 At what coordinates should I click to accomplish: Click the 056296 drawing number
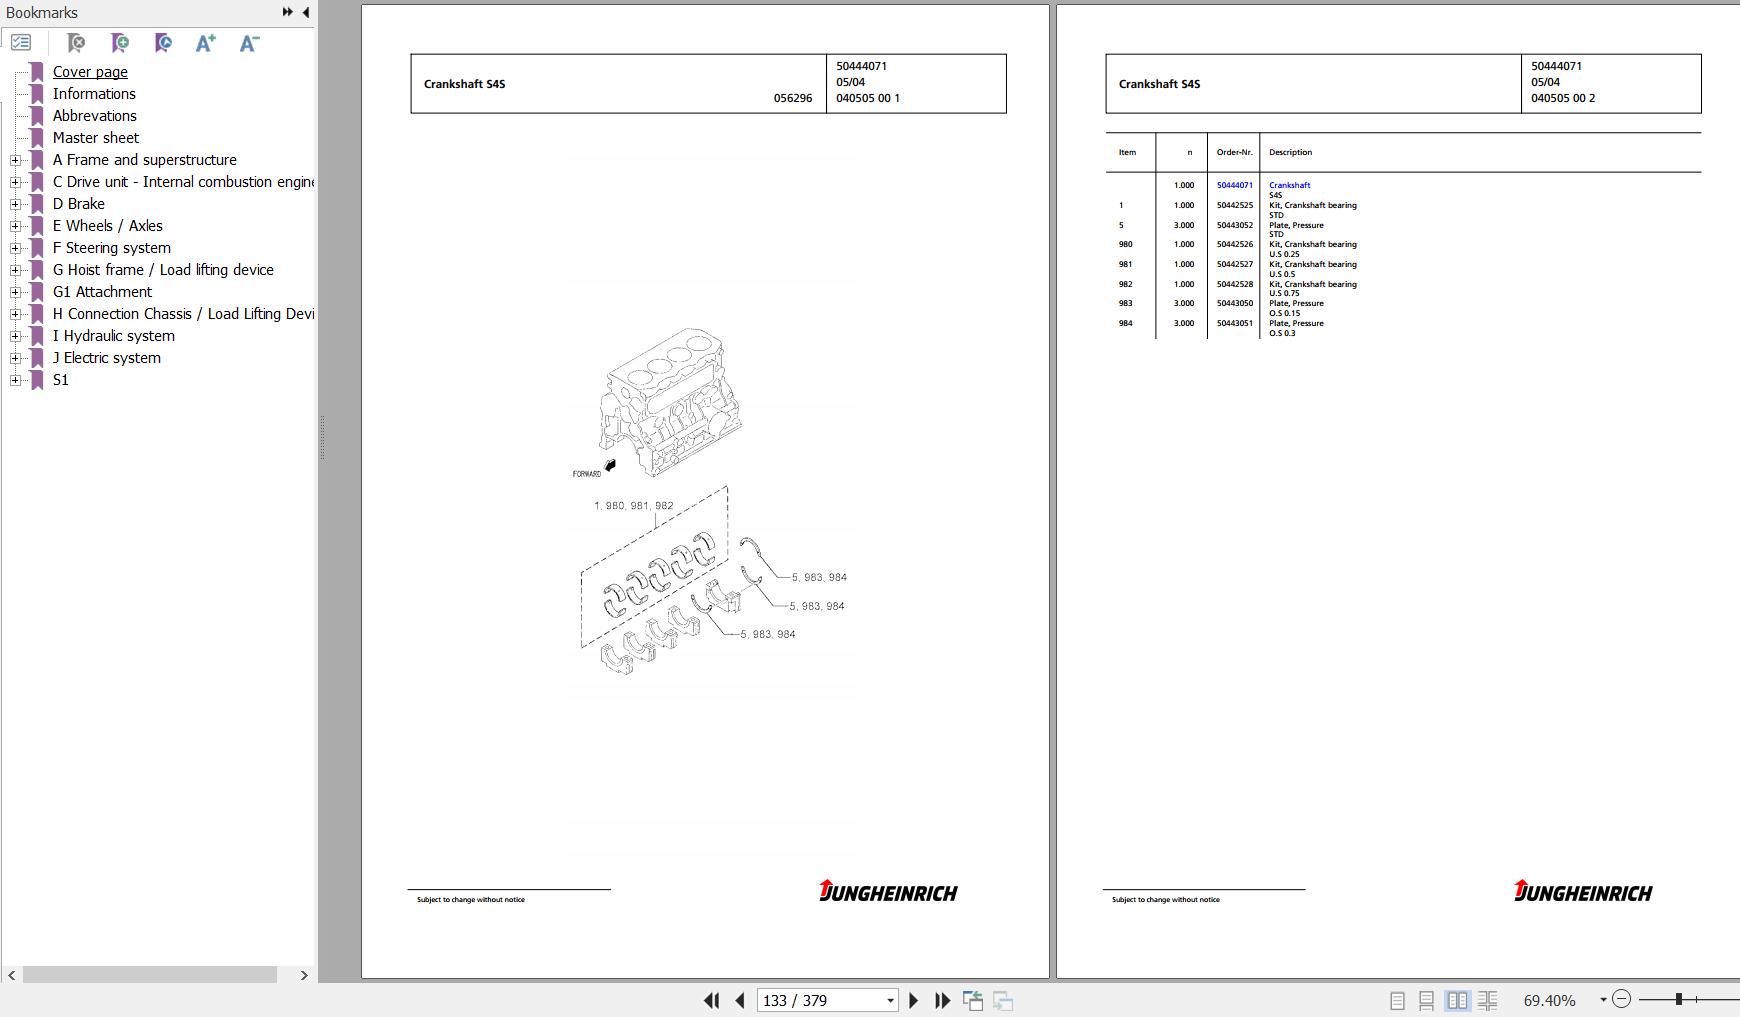tap(793, 98)
